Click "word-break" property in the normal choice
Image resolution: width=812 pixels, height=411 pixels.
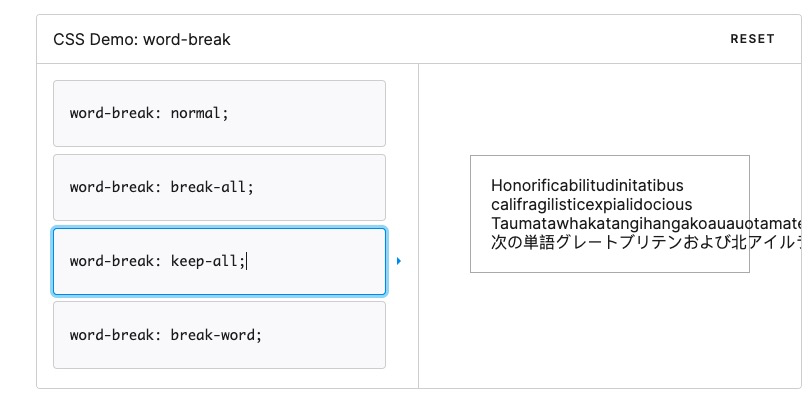pyautogui.click(x=110, y=113)
